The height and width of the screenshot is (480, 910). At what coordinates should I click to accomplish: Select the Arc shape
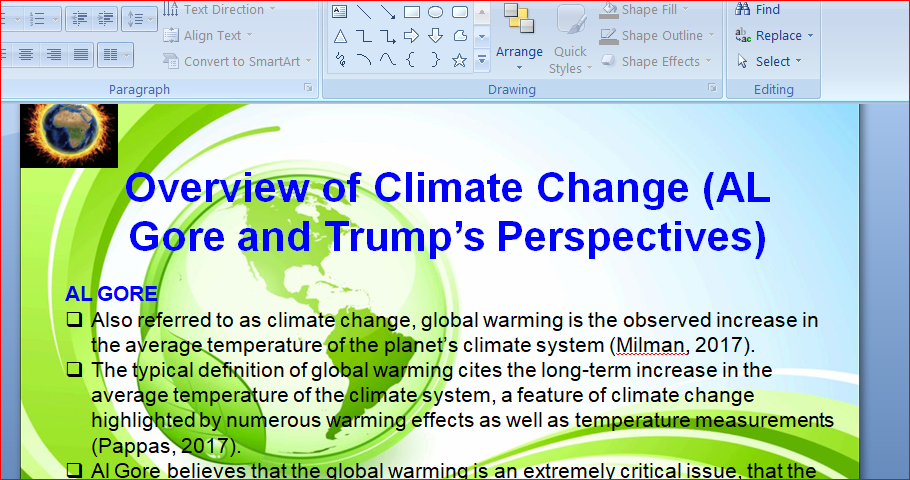[x=364, y=60]
